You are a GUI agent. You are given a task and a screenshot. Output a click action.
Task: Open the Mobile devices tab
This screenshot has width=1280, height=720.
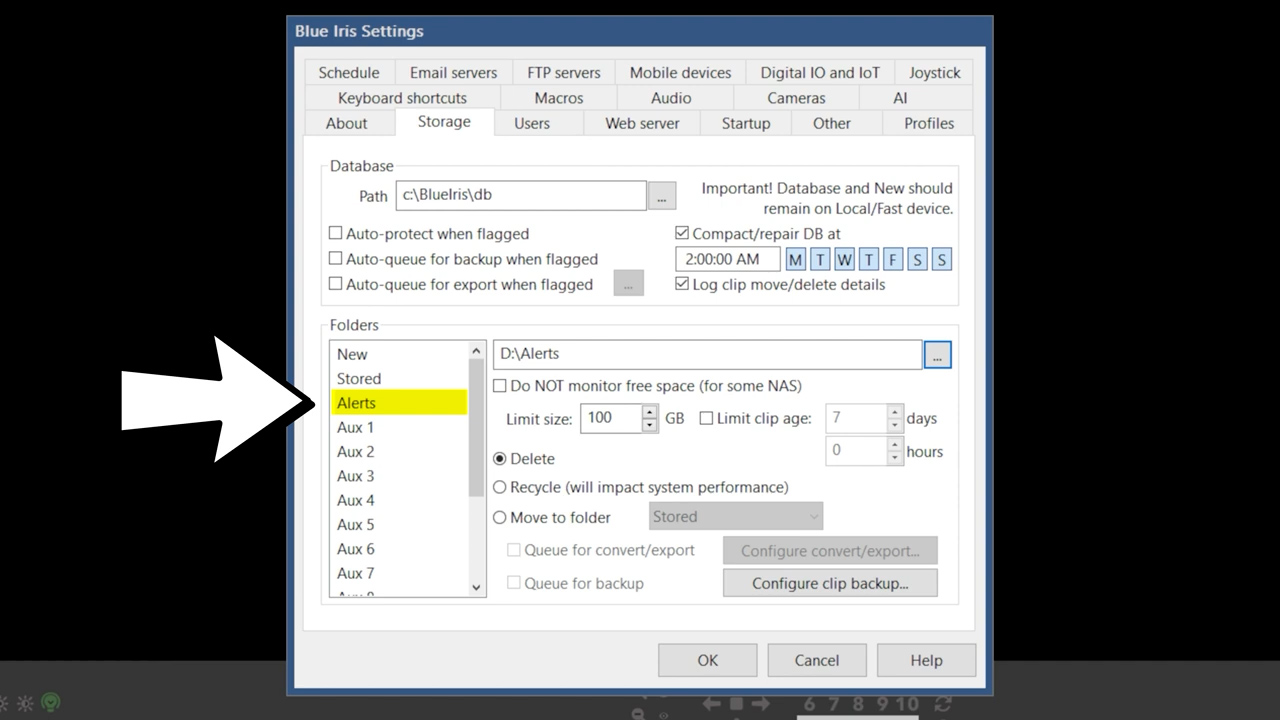click(x=680, y=72)
